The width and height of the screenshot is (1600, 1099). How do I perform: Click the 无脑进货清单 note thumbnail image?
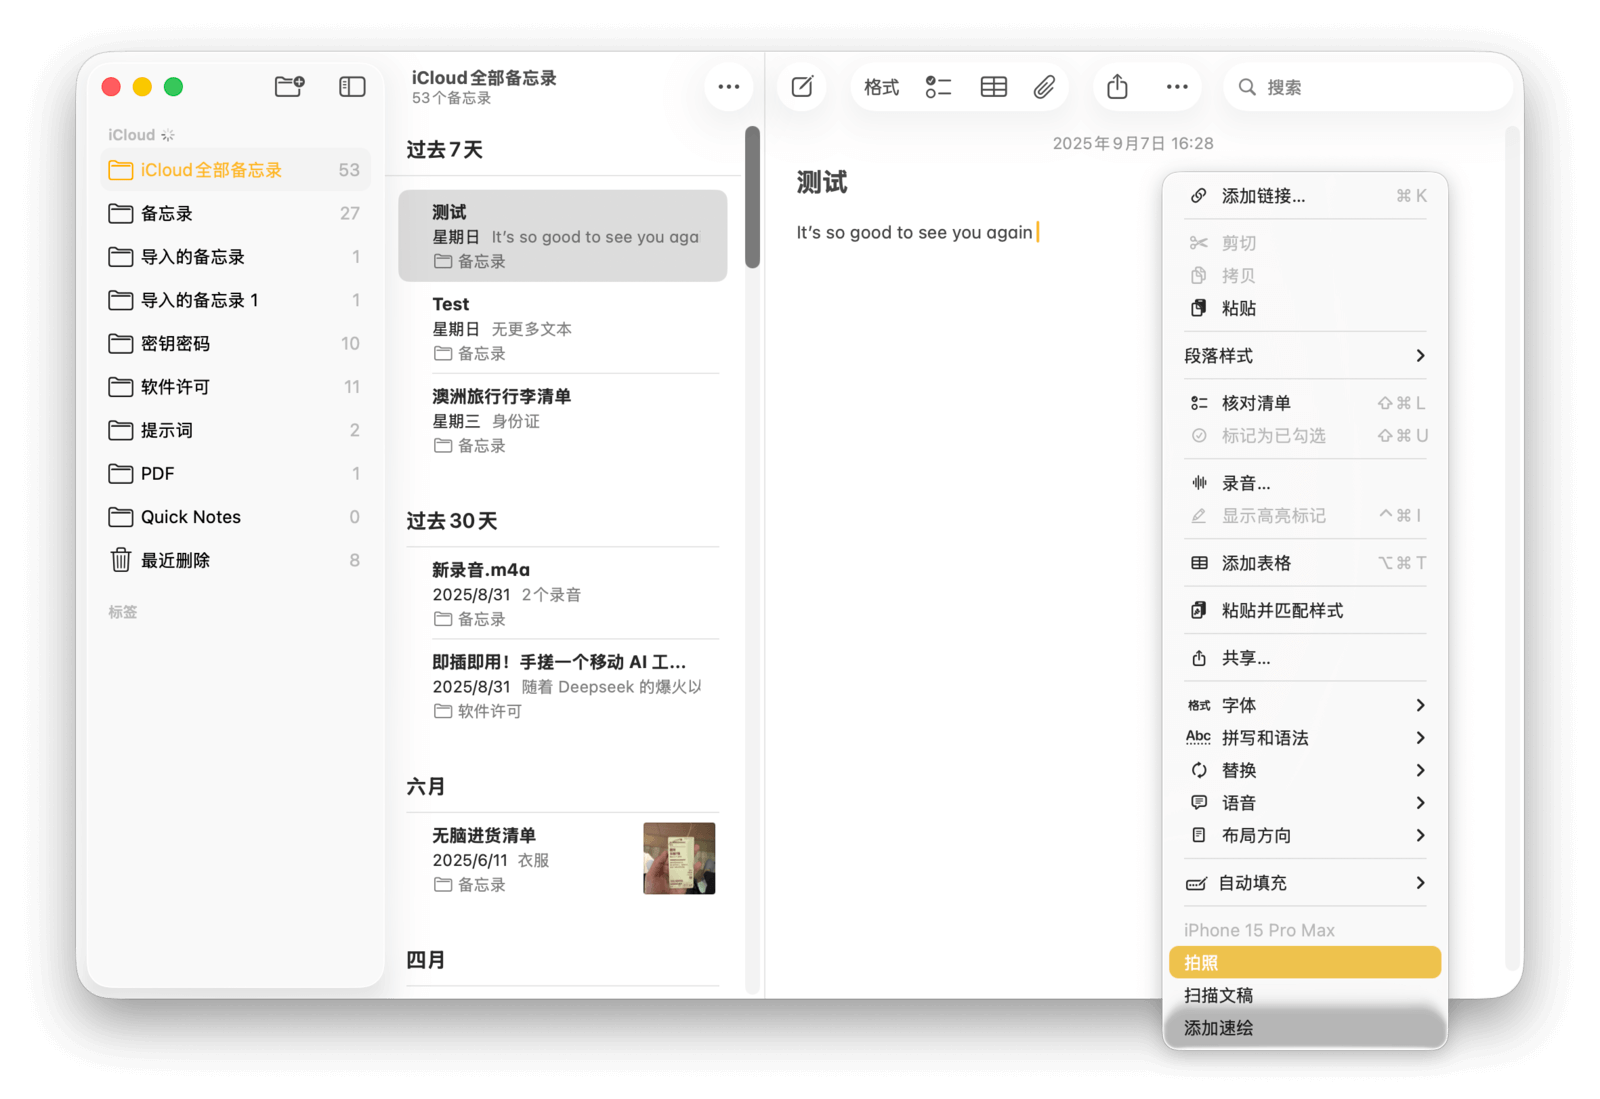click(679, 858)
